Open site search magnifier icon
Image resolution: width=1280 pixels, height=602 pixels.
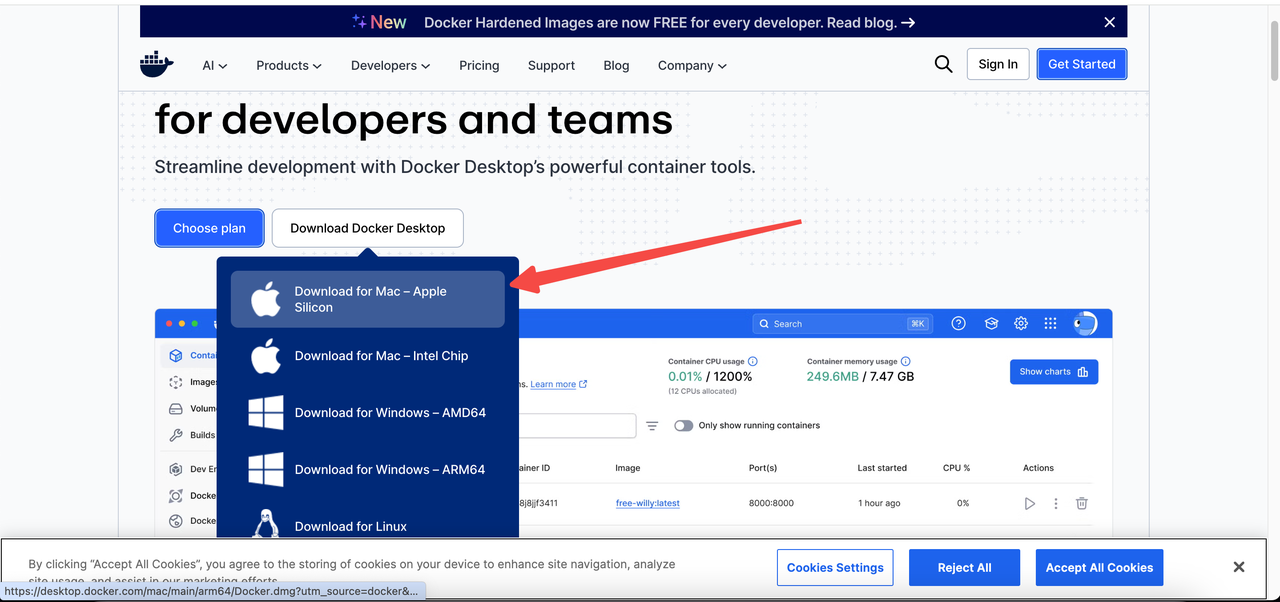[x=943, y=64]
